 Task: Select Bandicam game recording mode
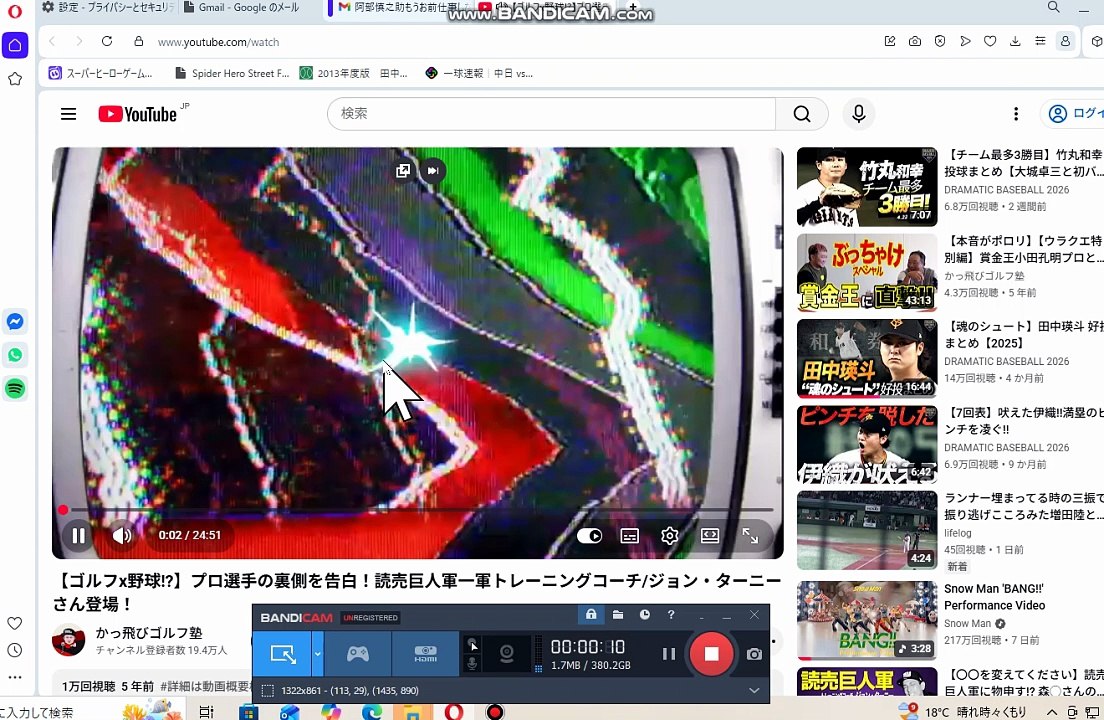point(358,654)
